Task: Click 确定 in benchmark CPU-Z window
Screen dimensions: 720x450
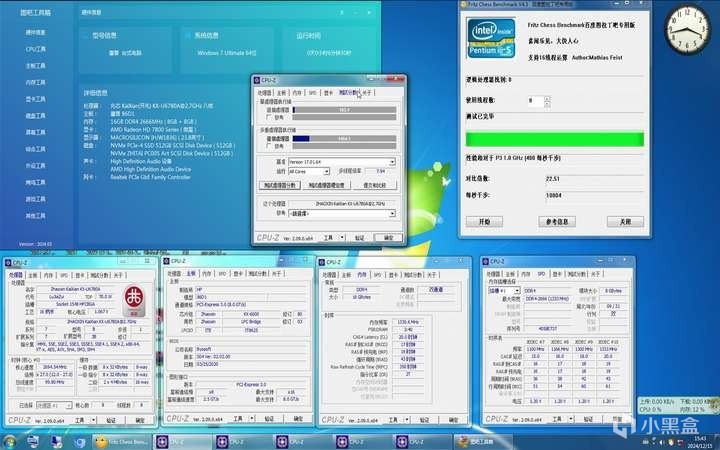Action: click(x=388, y=237)
